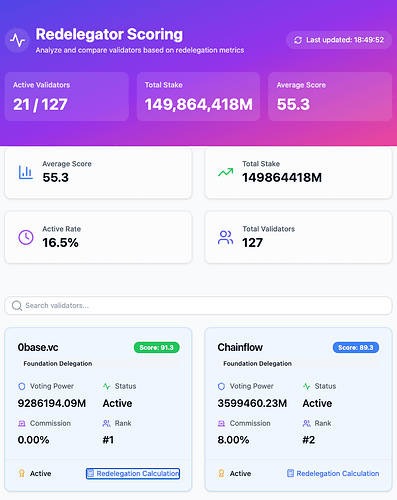Click the pulse logo icon beside Redelegator Scoring

(17, 40)
